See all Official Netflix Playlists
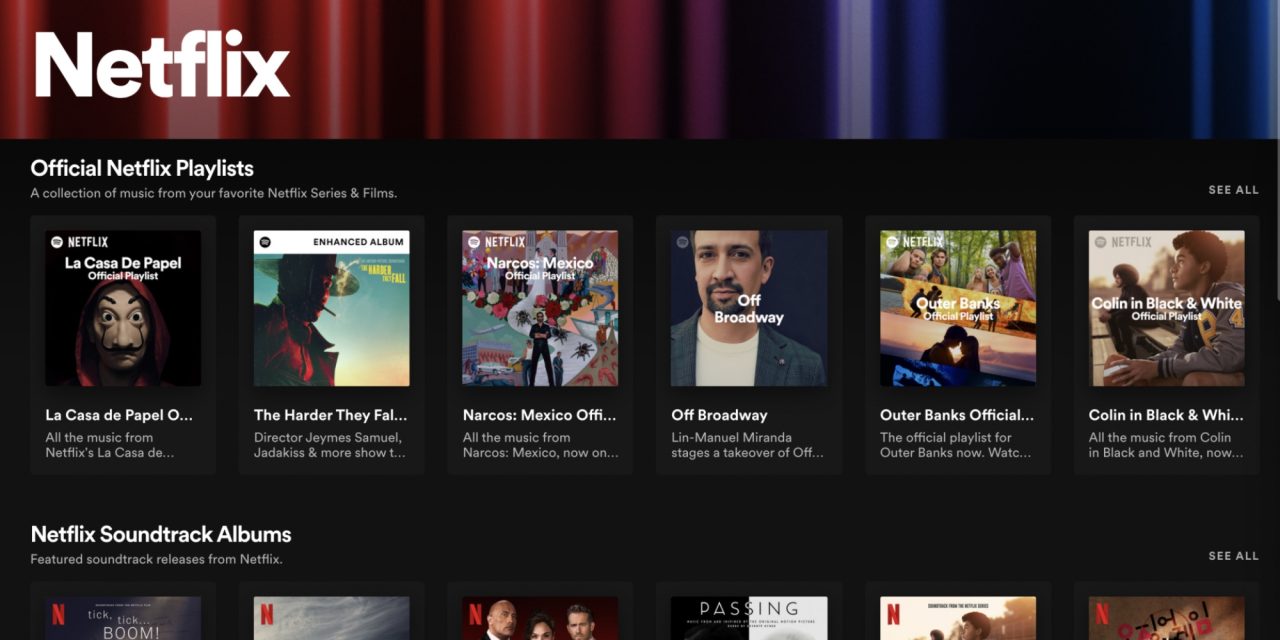1280x640 pixels. click(1233, 190)
